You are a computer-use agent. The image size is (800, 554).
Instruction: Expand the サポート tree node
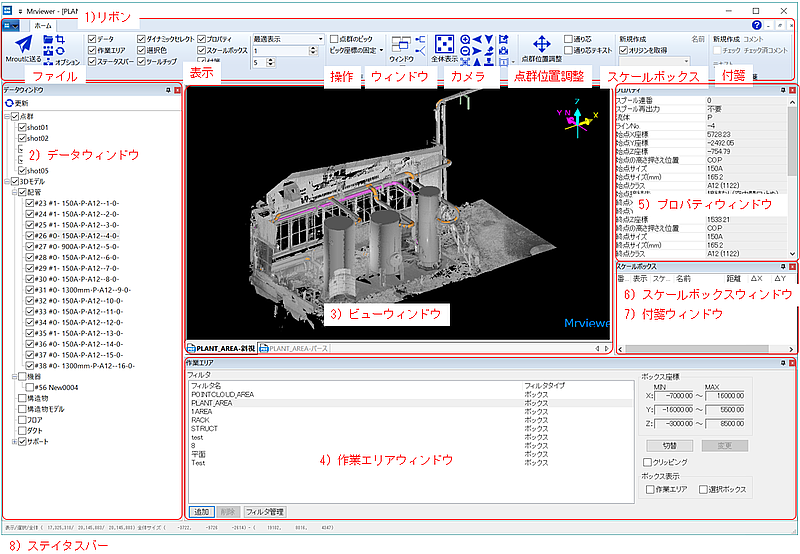14,442
